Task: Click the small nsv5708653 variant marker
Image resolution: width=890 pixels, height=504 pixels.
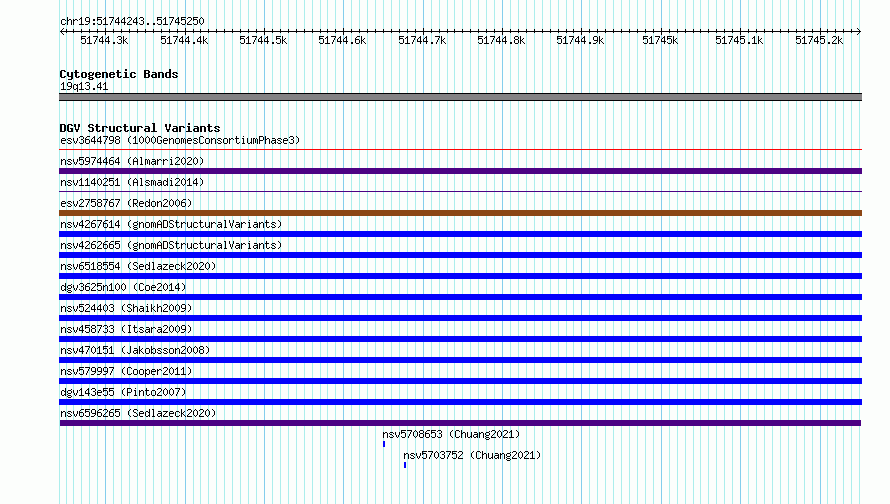Action: (x=384, y=444)
